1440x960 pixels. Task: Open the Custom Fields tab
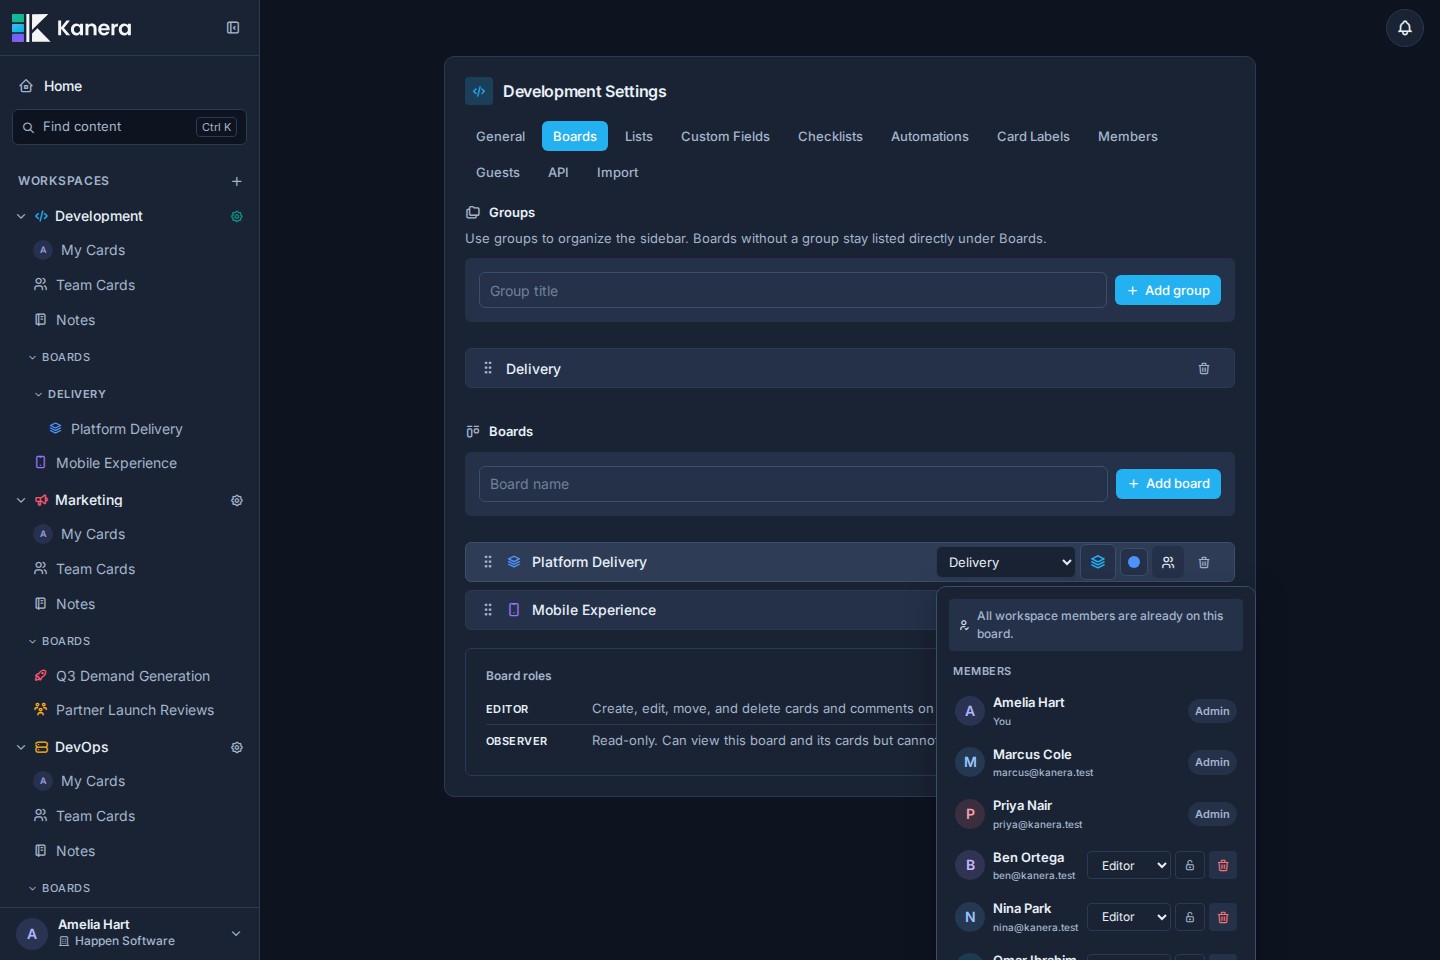(x=725, y=136)
